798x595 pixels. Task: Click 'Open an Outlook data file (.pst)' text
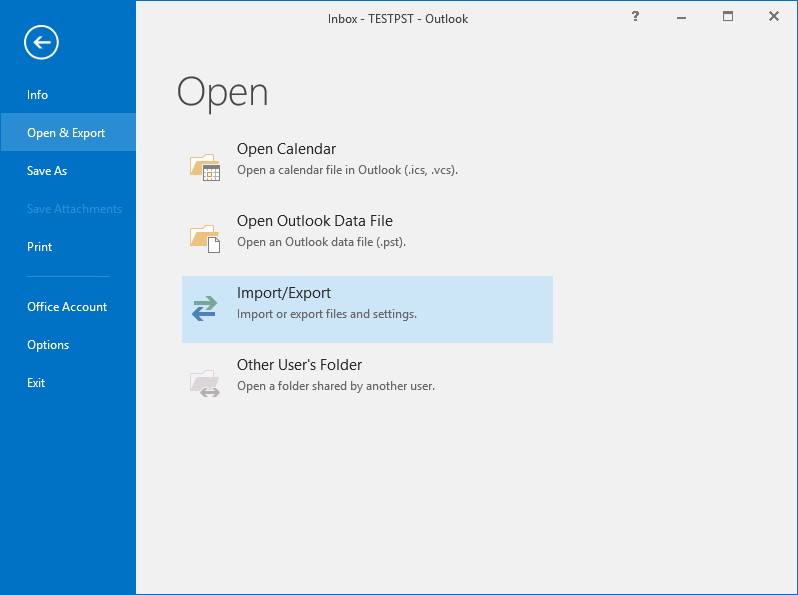pos(321,242)
